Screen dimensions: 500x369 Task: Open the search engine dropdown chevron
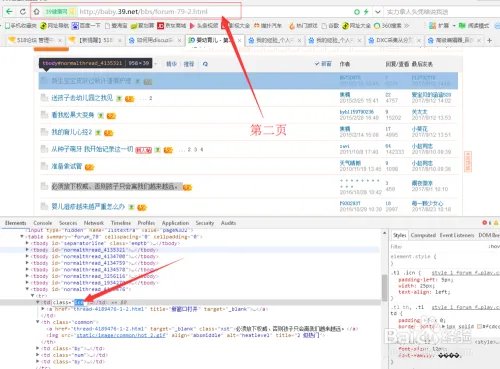click(x=377, y=12)
